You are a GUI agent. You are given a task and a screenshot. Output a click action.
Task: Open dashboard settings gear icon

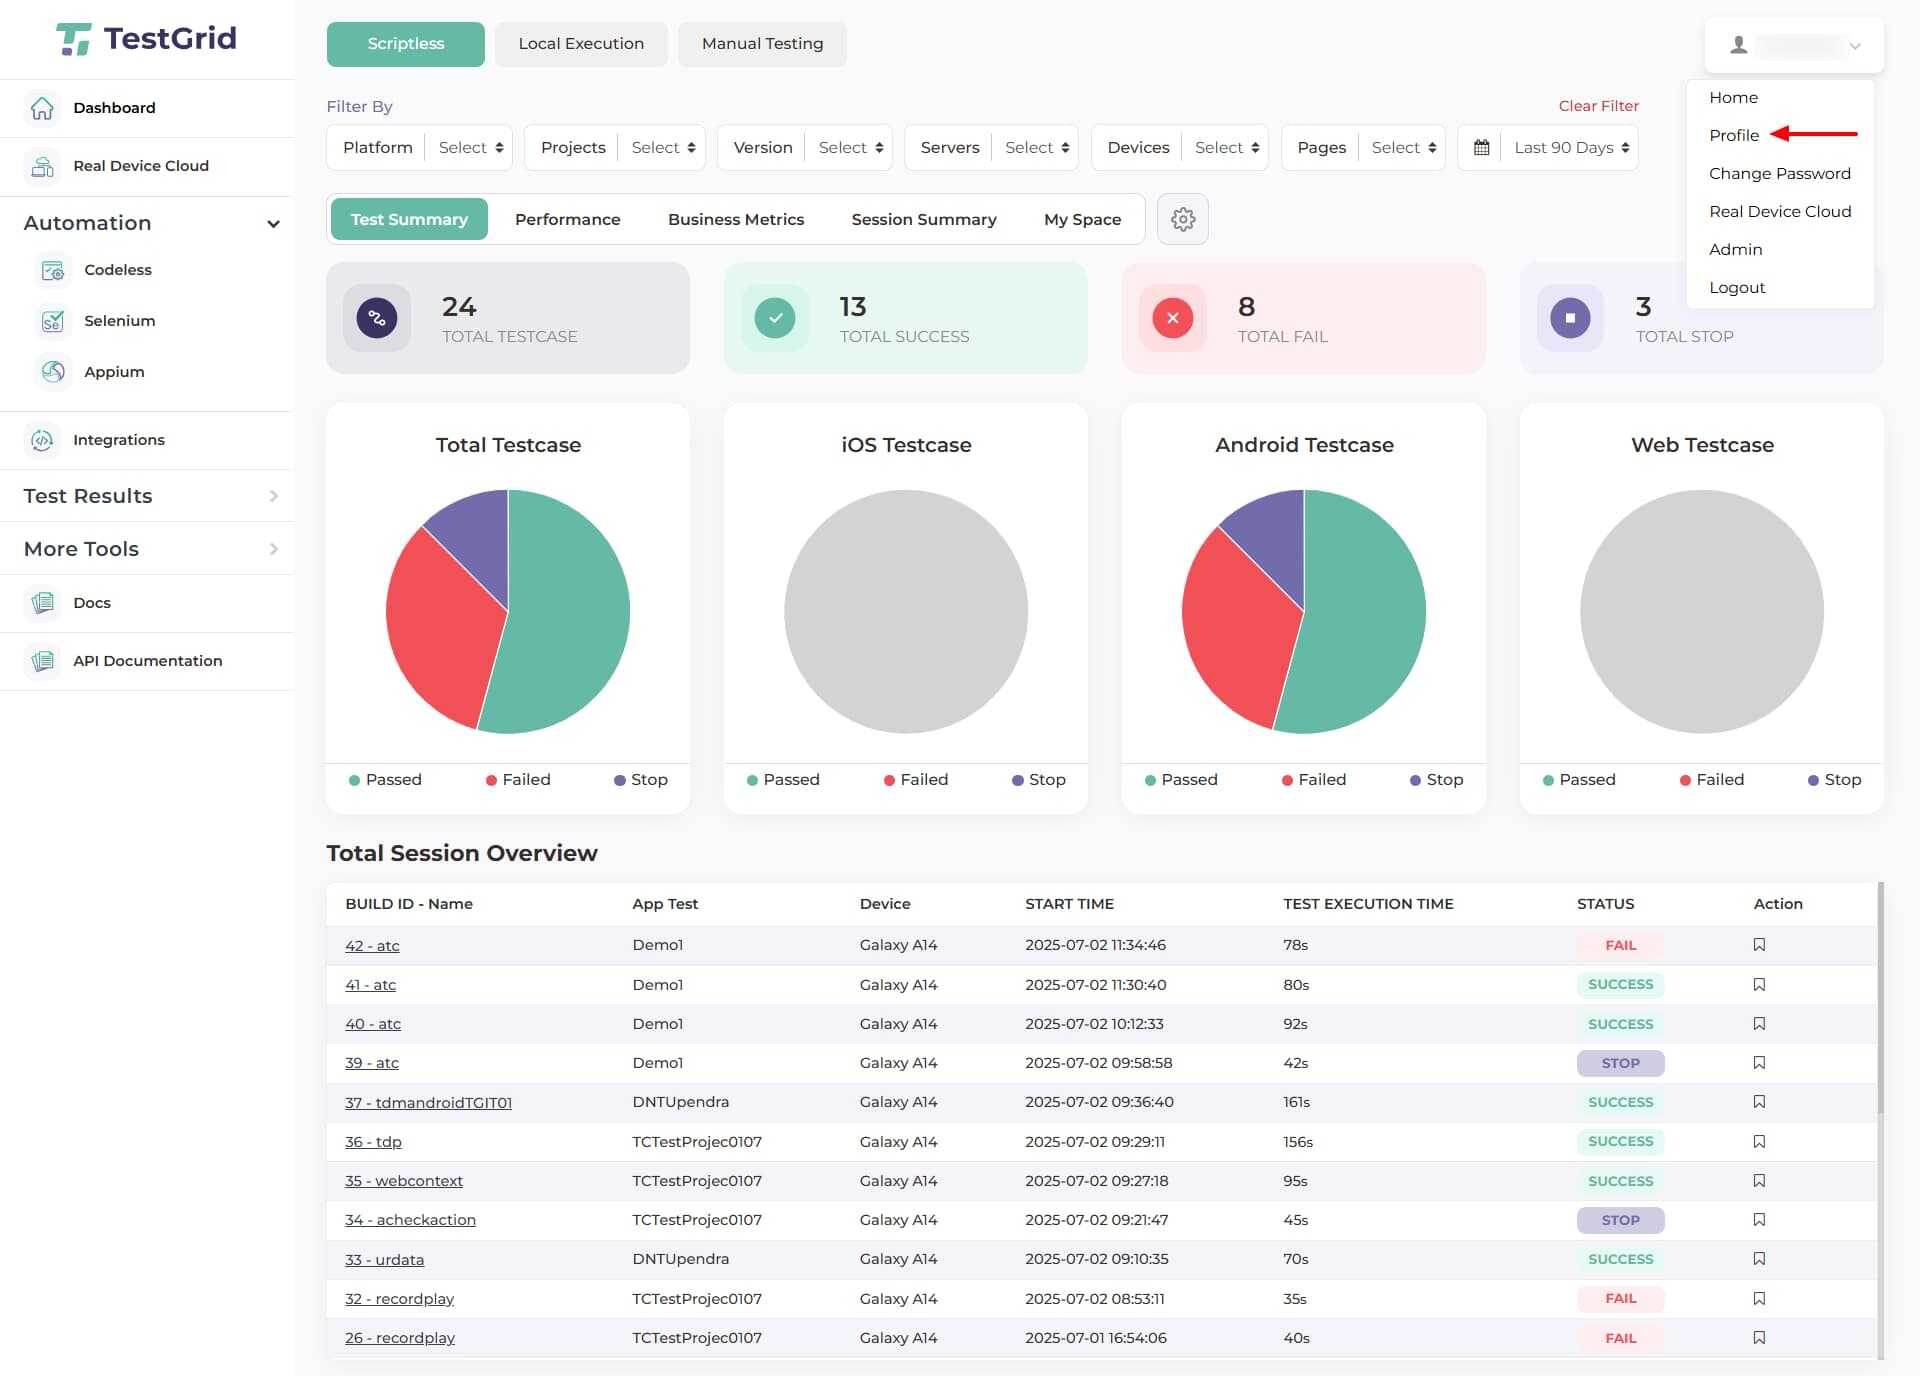coord(1182,219)
